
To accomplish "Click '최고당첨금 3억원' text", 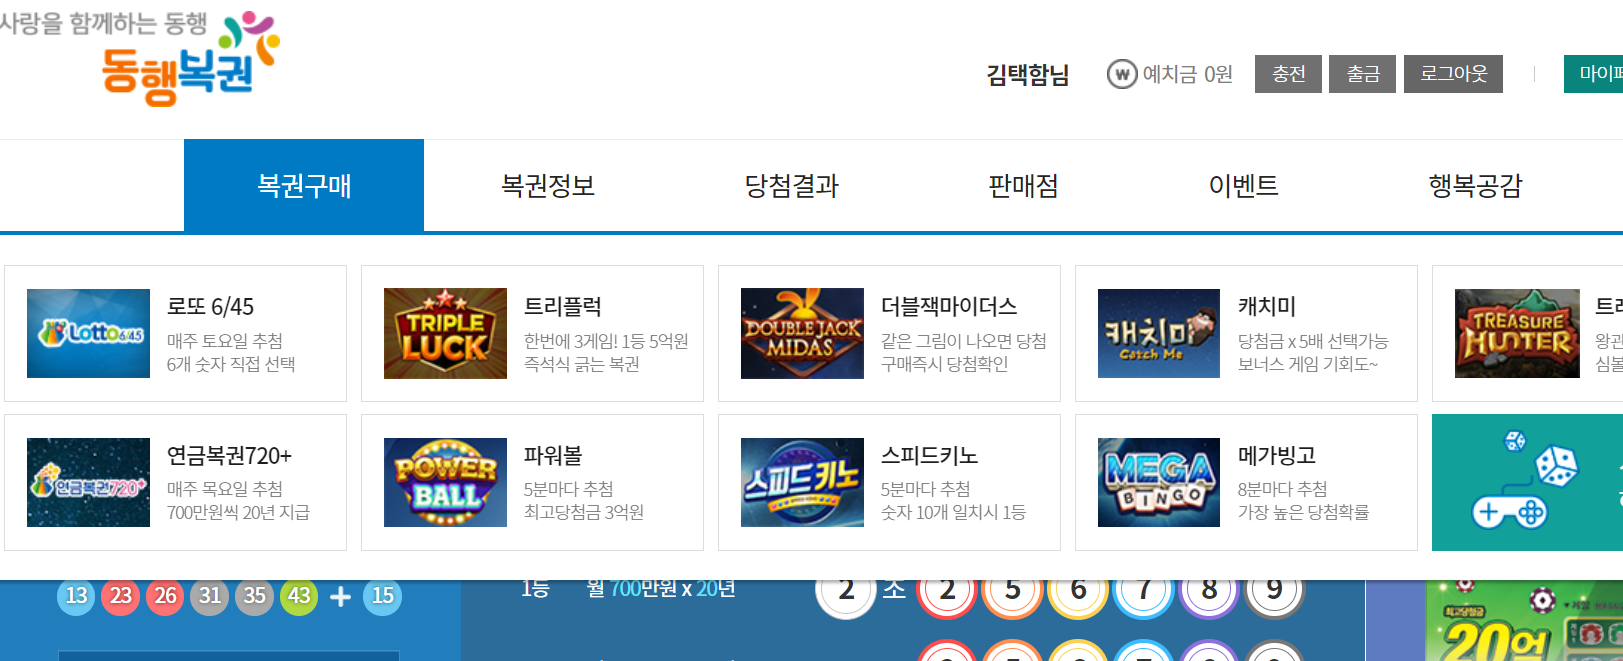I will pyautogui.click(x=584, y=512).
